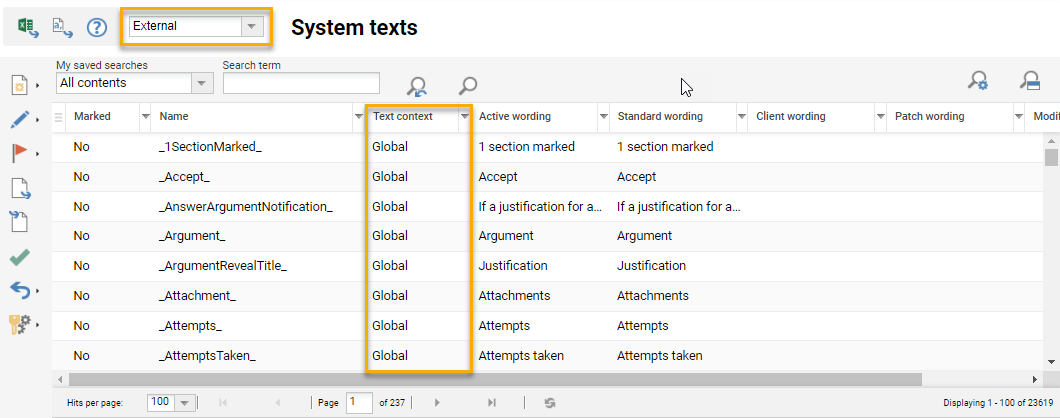This screenshot has width=1060, height=418.
Task: Click the Excel export icon
Action: pyautogui.click(x=28, y=27)
